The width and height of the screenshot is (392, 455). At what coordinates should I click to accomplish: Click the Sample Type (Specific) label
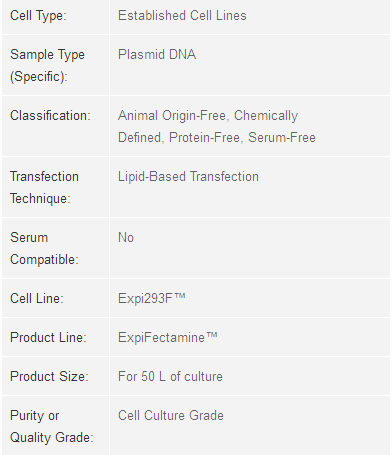[x=47, y=66]
